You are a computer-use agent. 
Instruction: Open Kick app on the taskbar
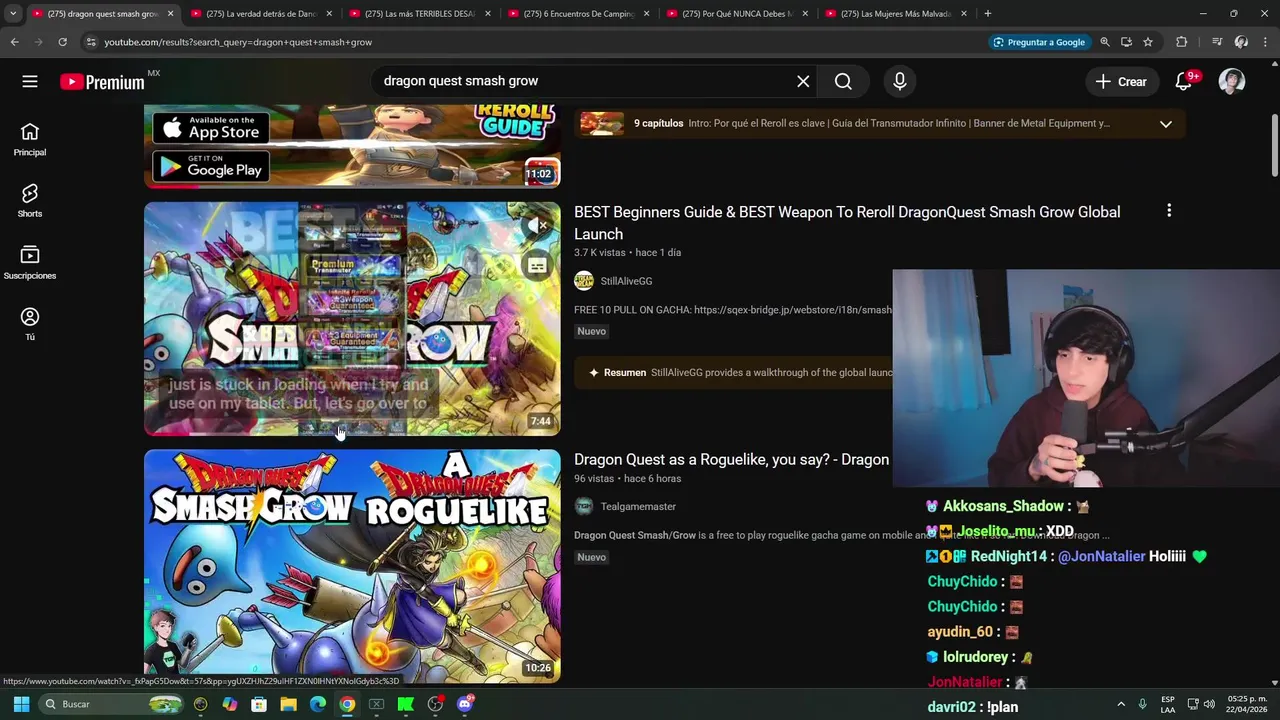pos(406,704)
